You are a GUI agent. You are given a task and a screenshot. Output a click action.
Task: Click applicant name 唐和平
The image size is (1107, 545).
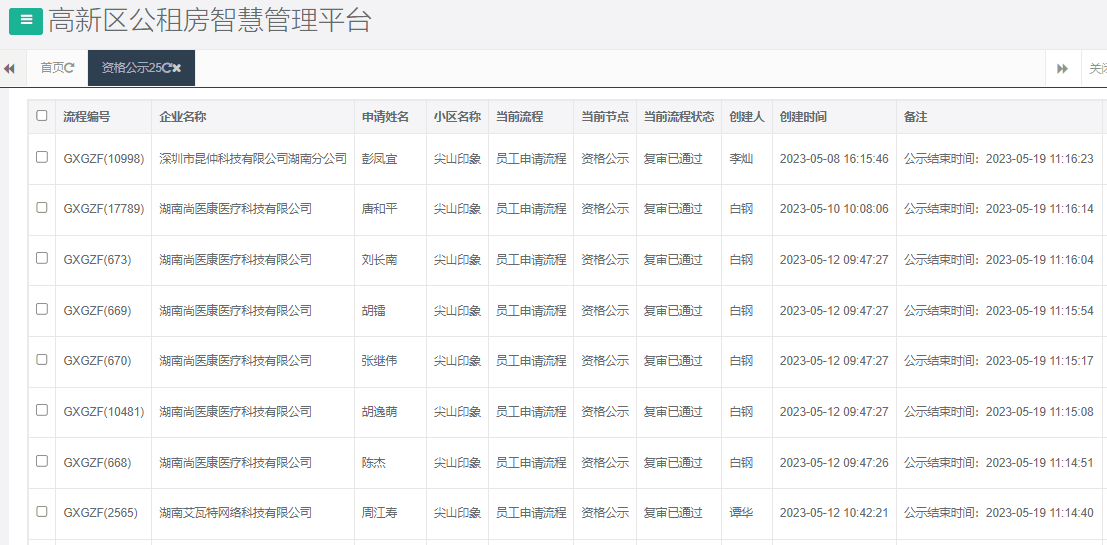click(380, 209)
